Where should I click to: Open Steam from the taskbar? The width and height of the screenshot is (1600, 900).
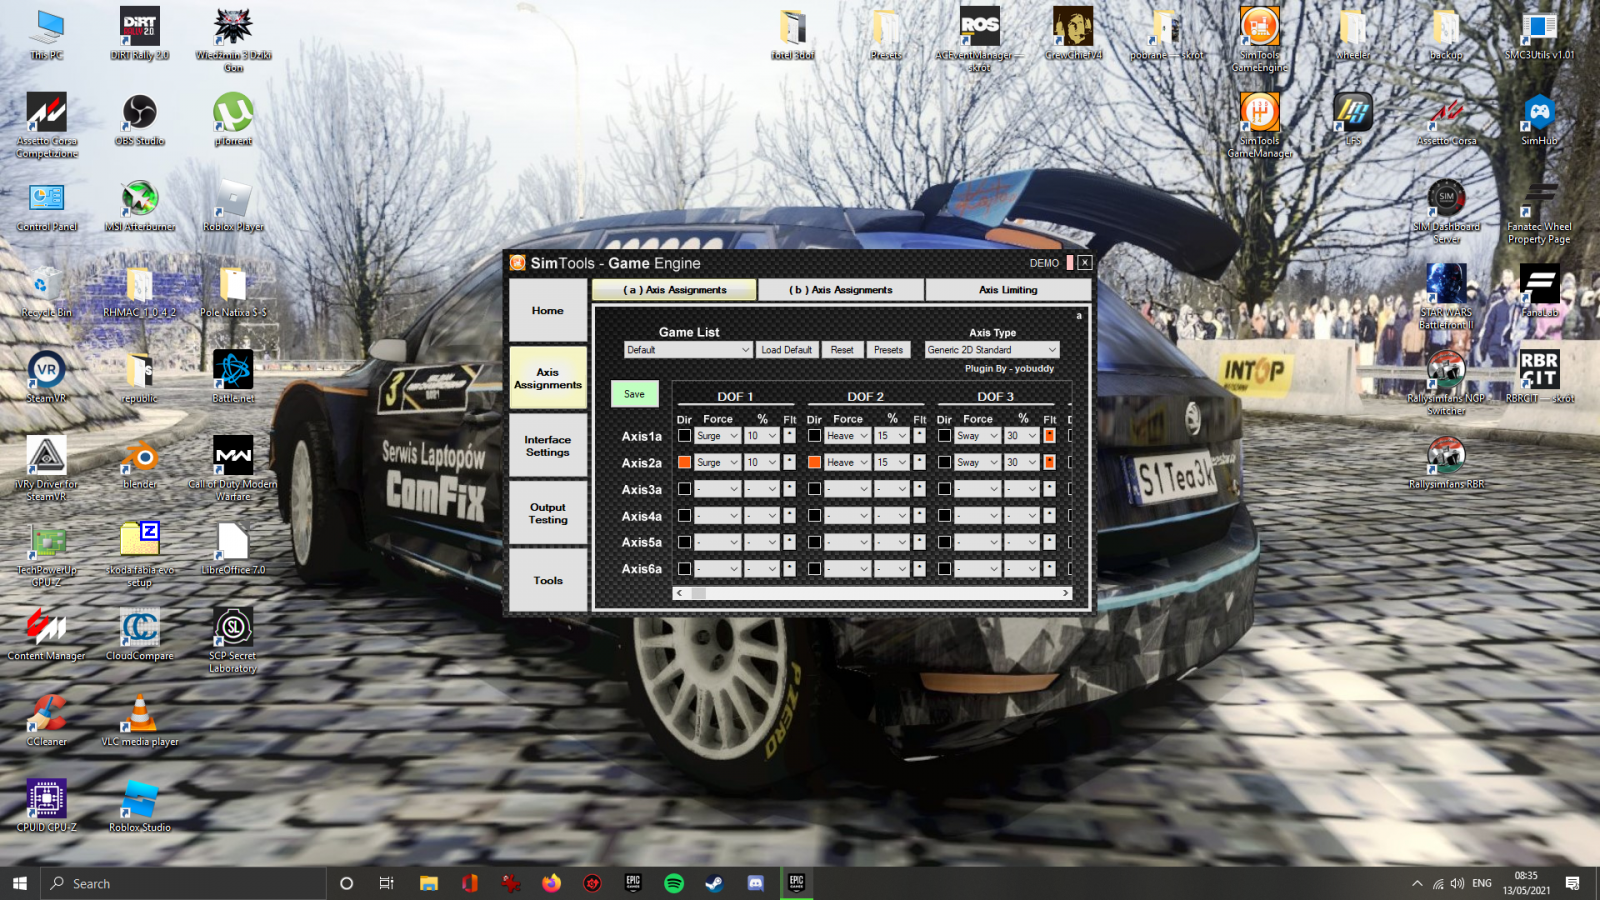[714, 883]
